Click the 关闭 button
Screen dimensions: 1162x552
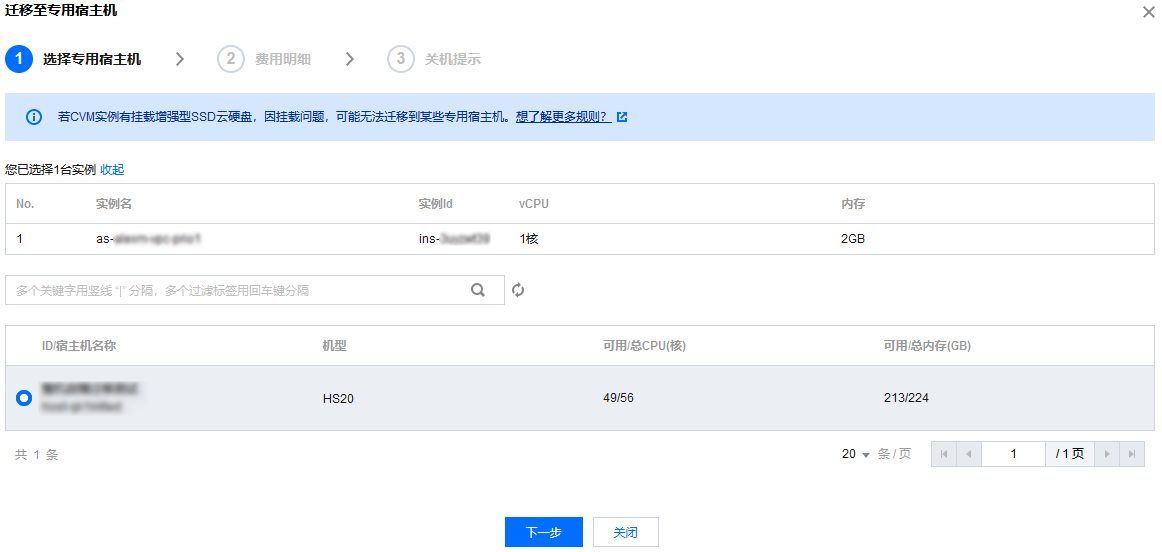point(625,532)
